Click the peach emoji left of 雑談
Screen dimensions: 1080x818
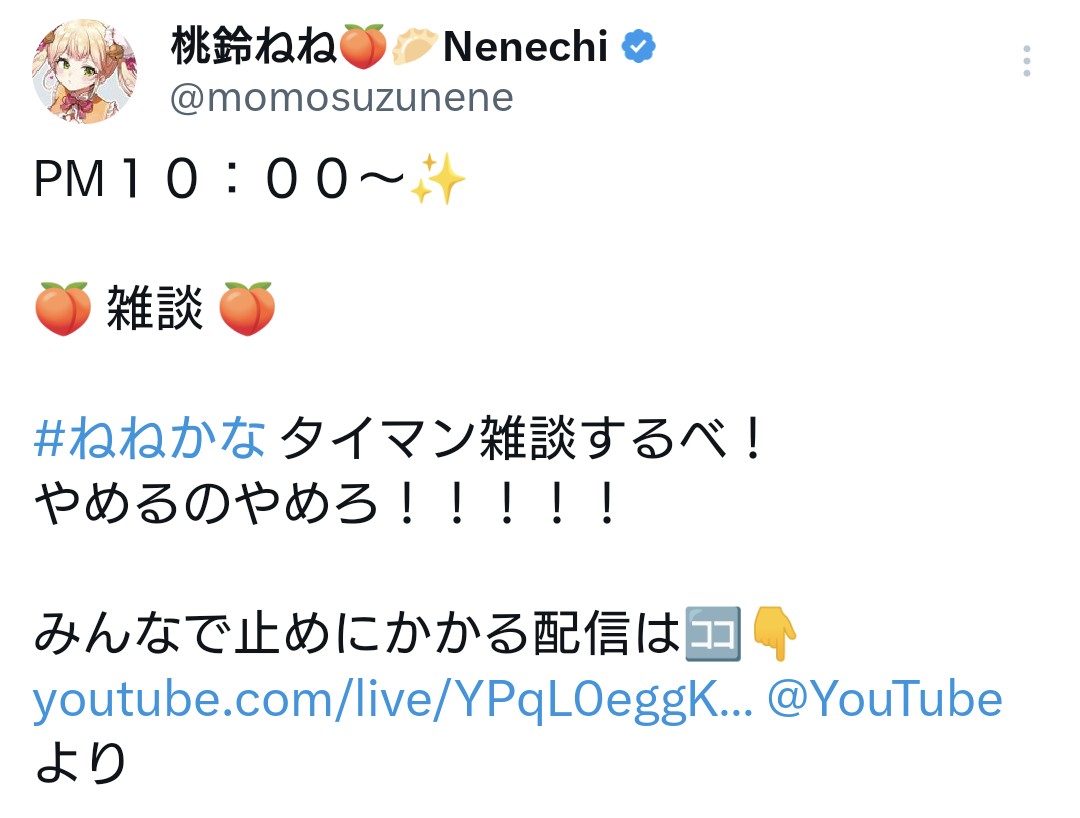[63, 309]
